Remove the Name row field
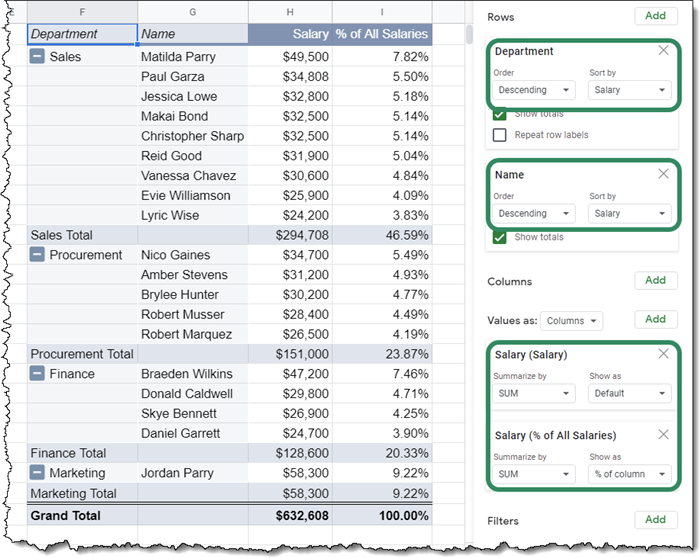The image size is (700, 558). point(663,174)
